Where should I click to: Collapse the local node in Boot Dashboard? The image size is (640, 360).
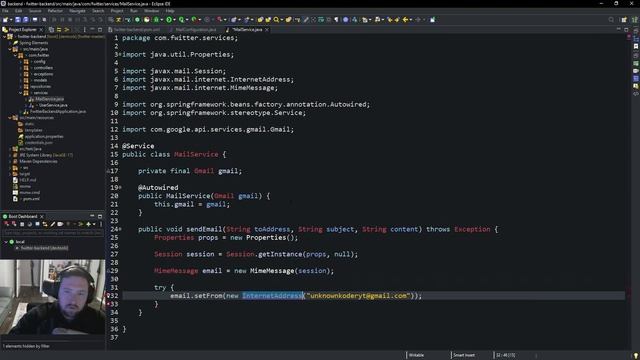point(6,242)
